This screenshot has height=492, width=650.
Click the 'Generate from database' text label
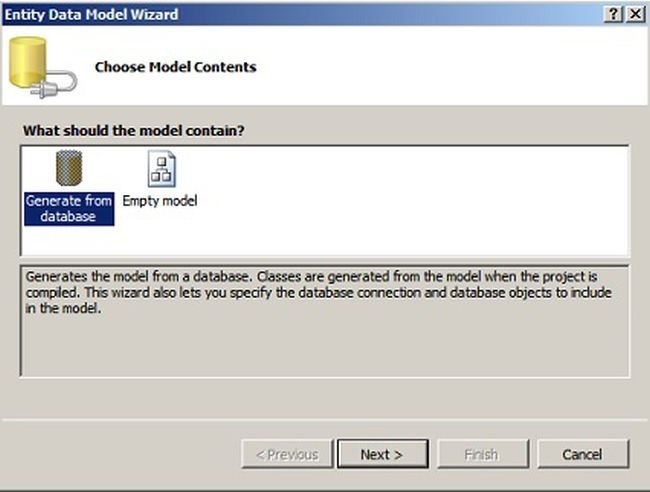point(68,208)
